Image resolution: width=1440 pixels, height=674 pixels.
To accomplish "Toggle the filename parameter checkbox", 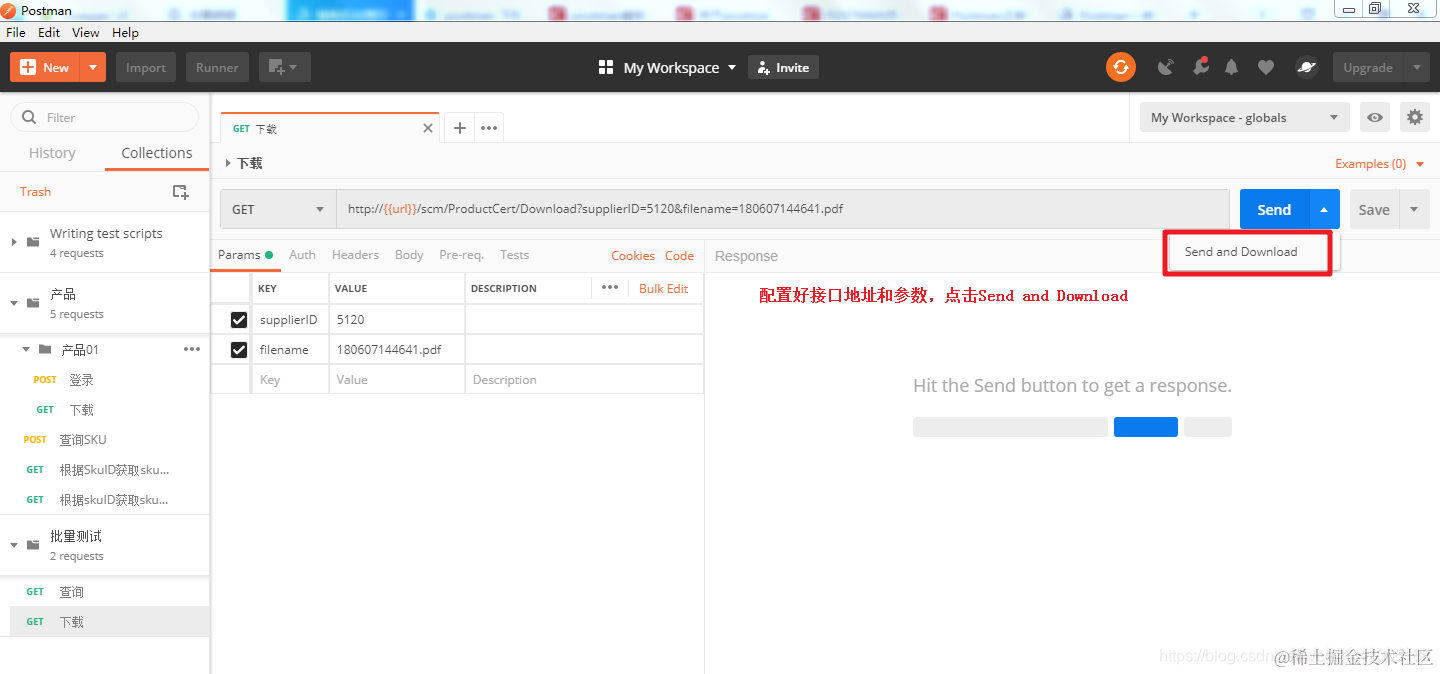I will (239, 350).
